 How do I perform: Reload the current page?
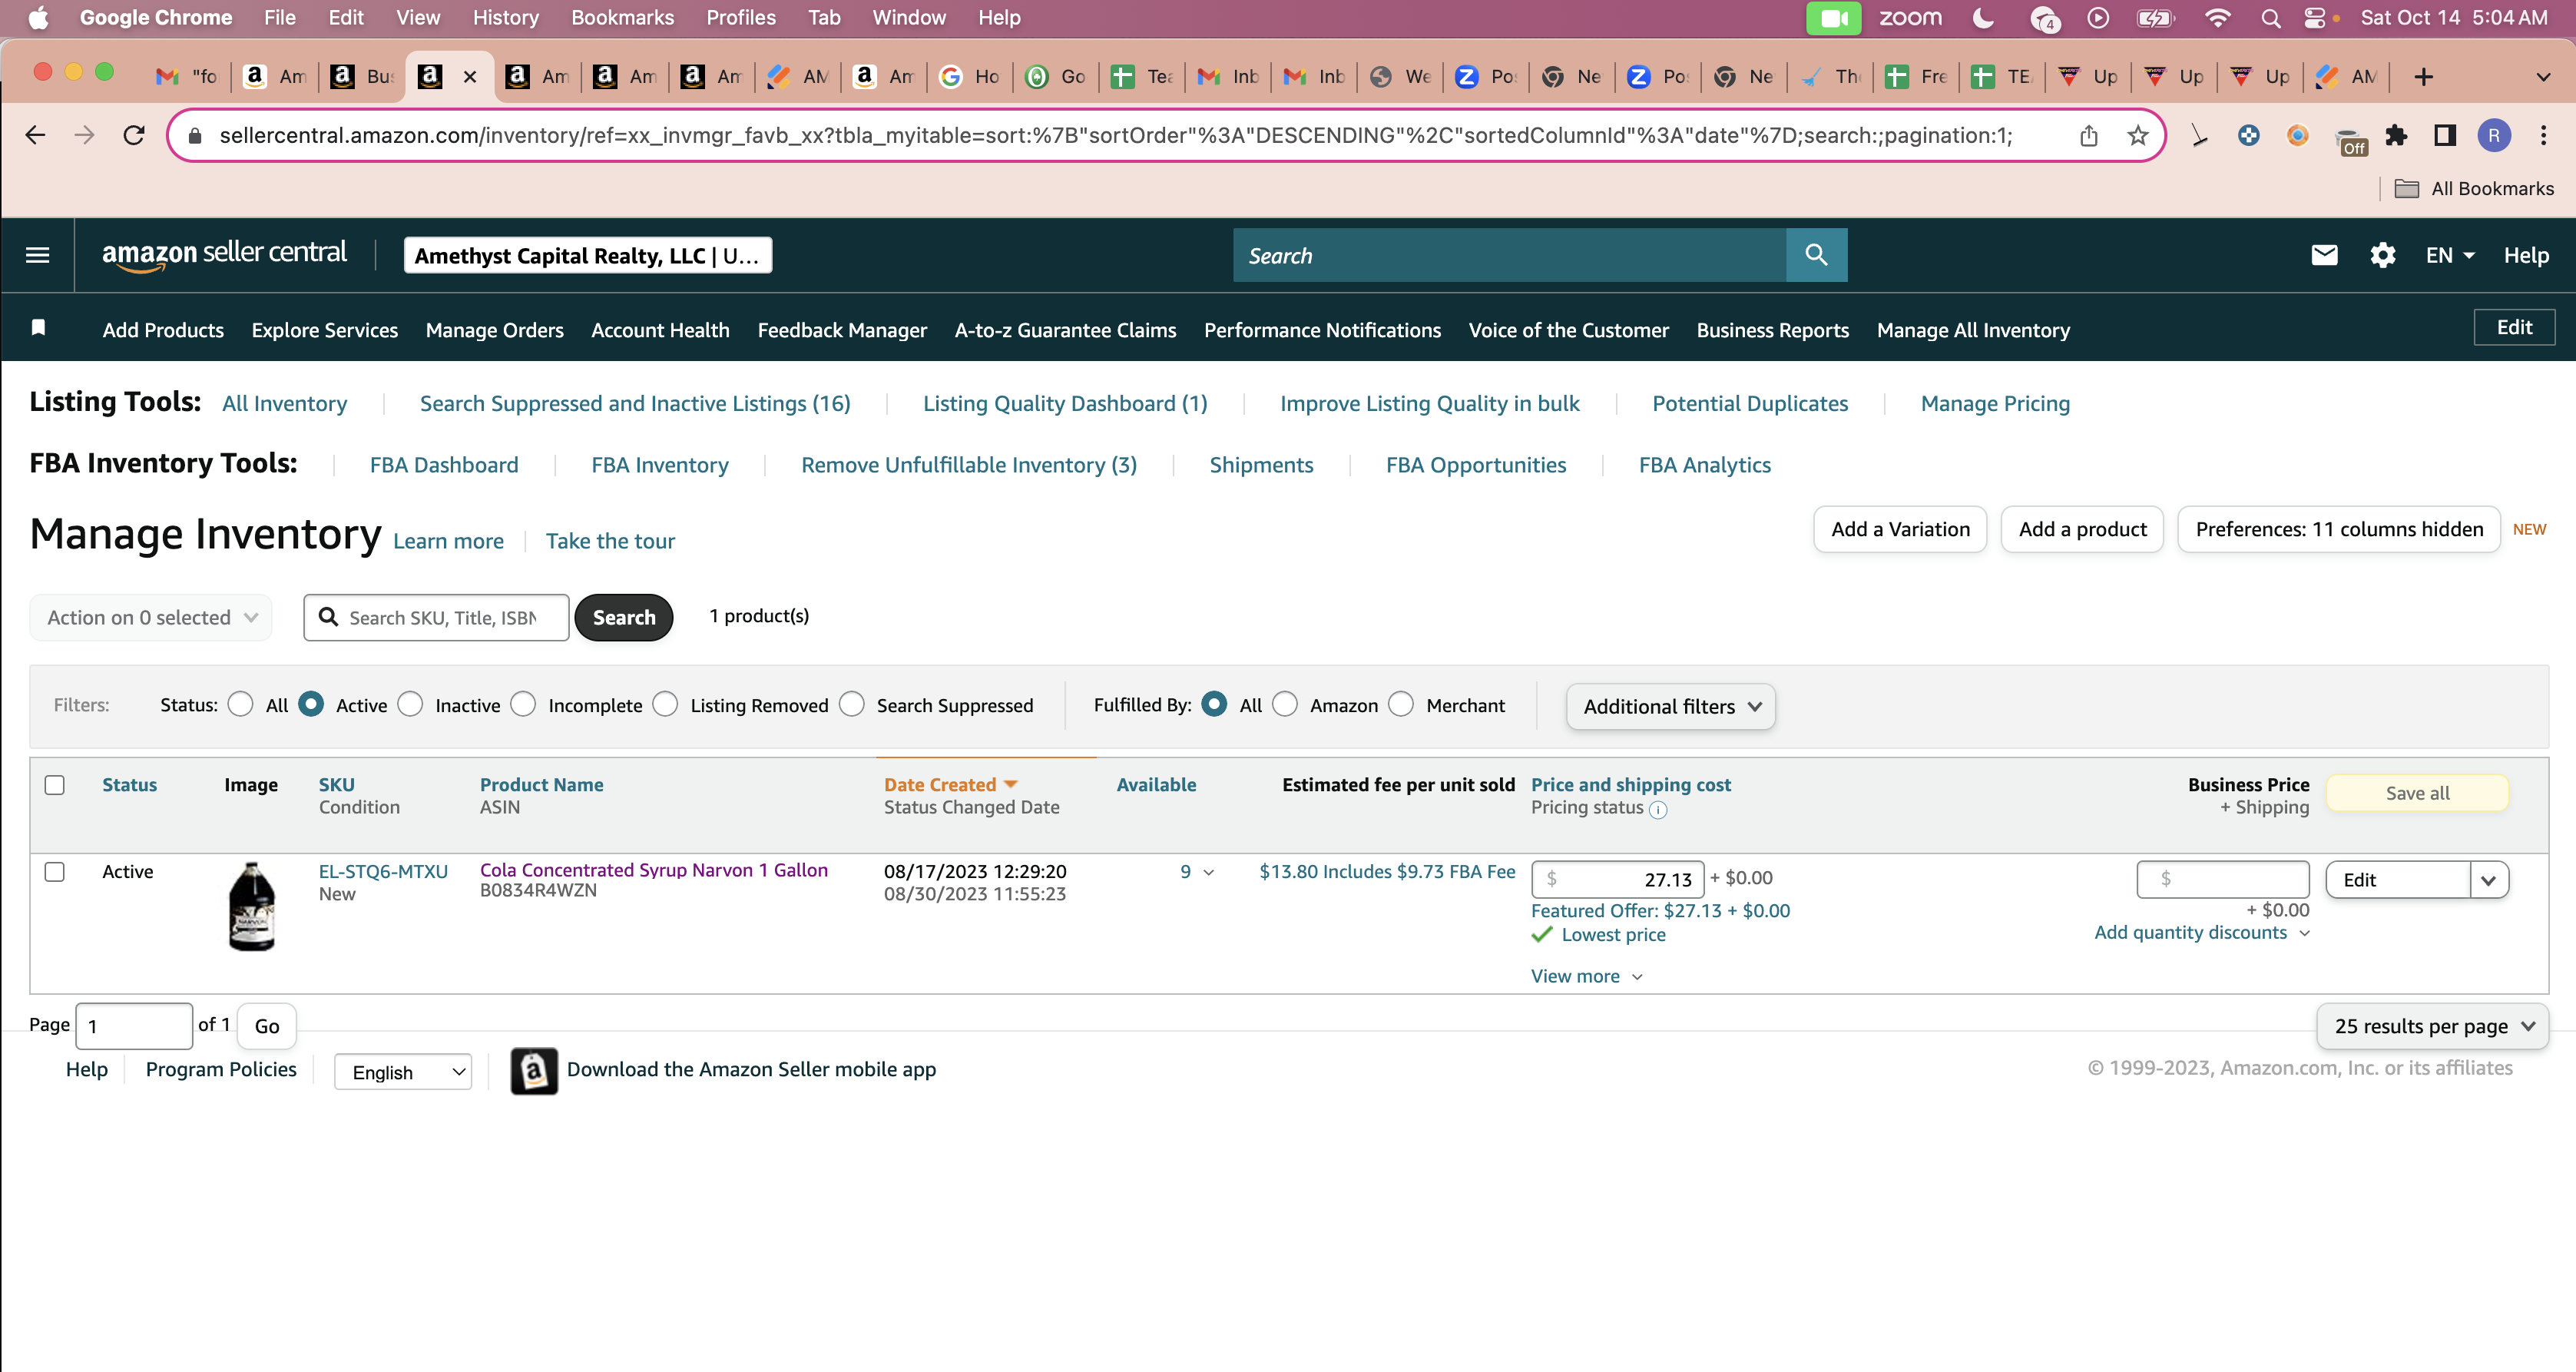(x=134, y=135)
